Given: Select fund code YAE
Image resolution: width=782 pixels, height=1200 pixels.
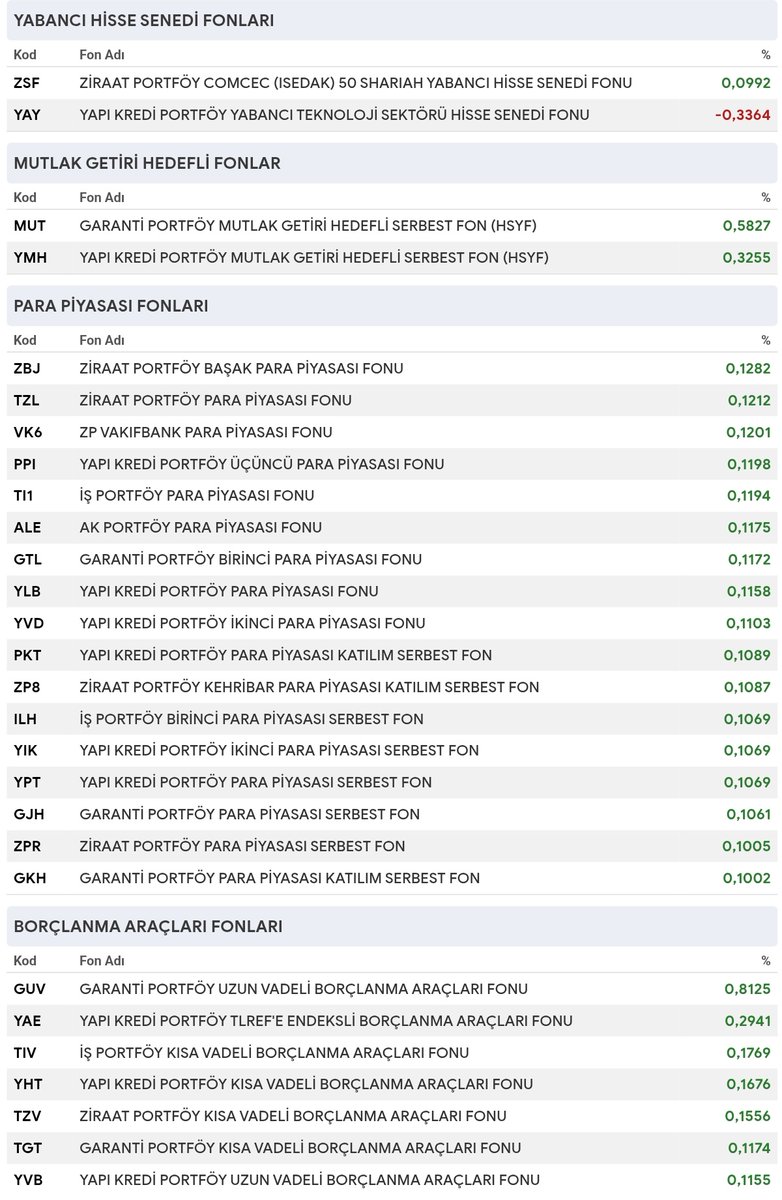Looking at the screenshot, I should (27, 1022).
